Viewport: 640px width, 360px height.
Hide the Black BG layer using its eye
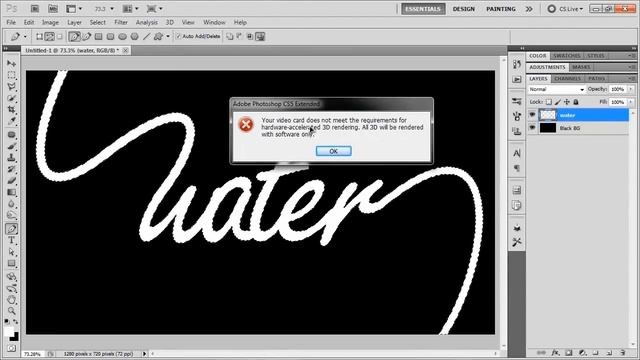point(532,128)
